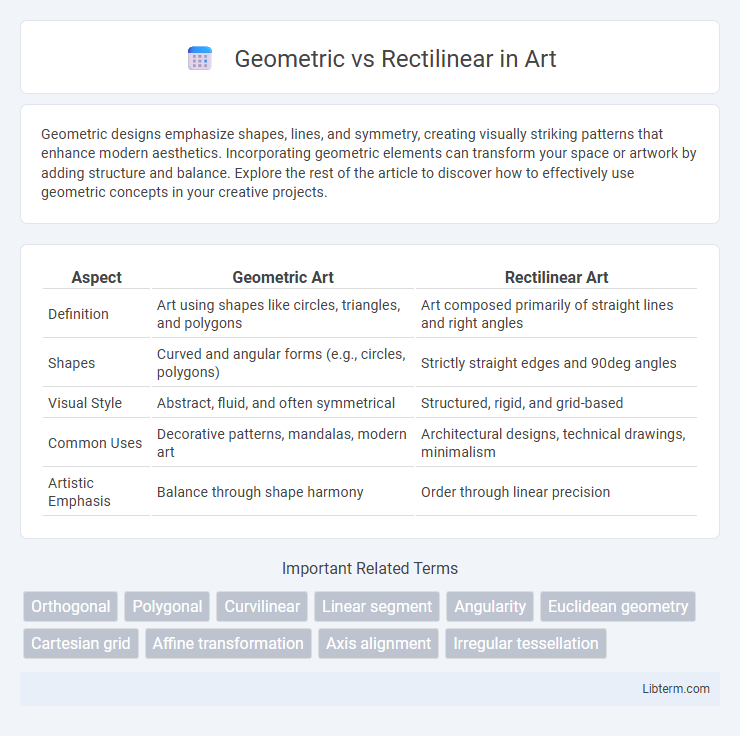The height and width of the screenshot is (736, 740).
Task: Open the Axis alignment tag
Action: click(378, 643)
